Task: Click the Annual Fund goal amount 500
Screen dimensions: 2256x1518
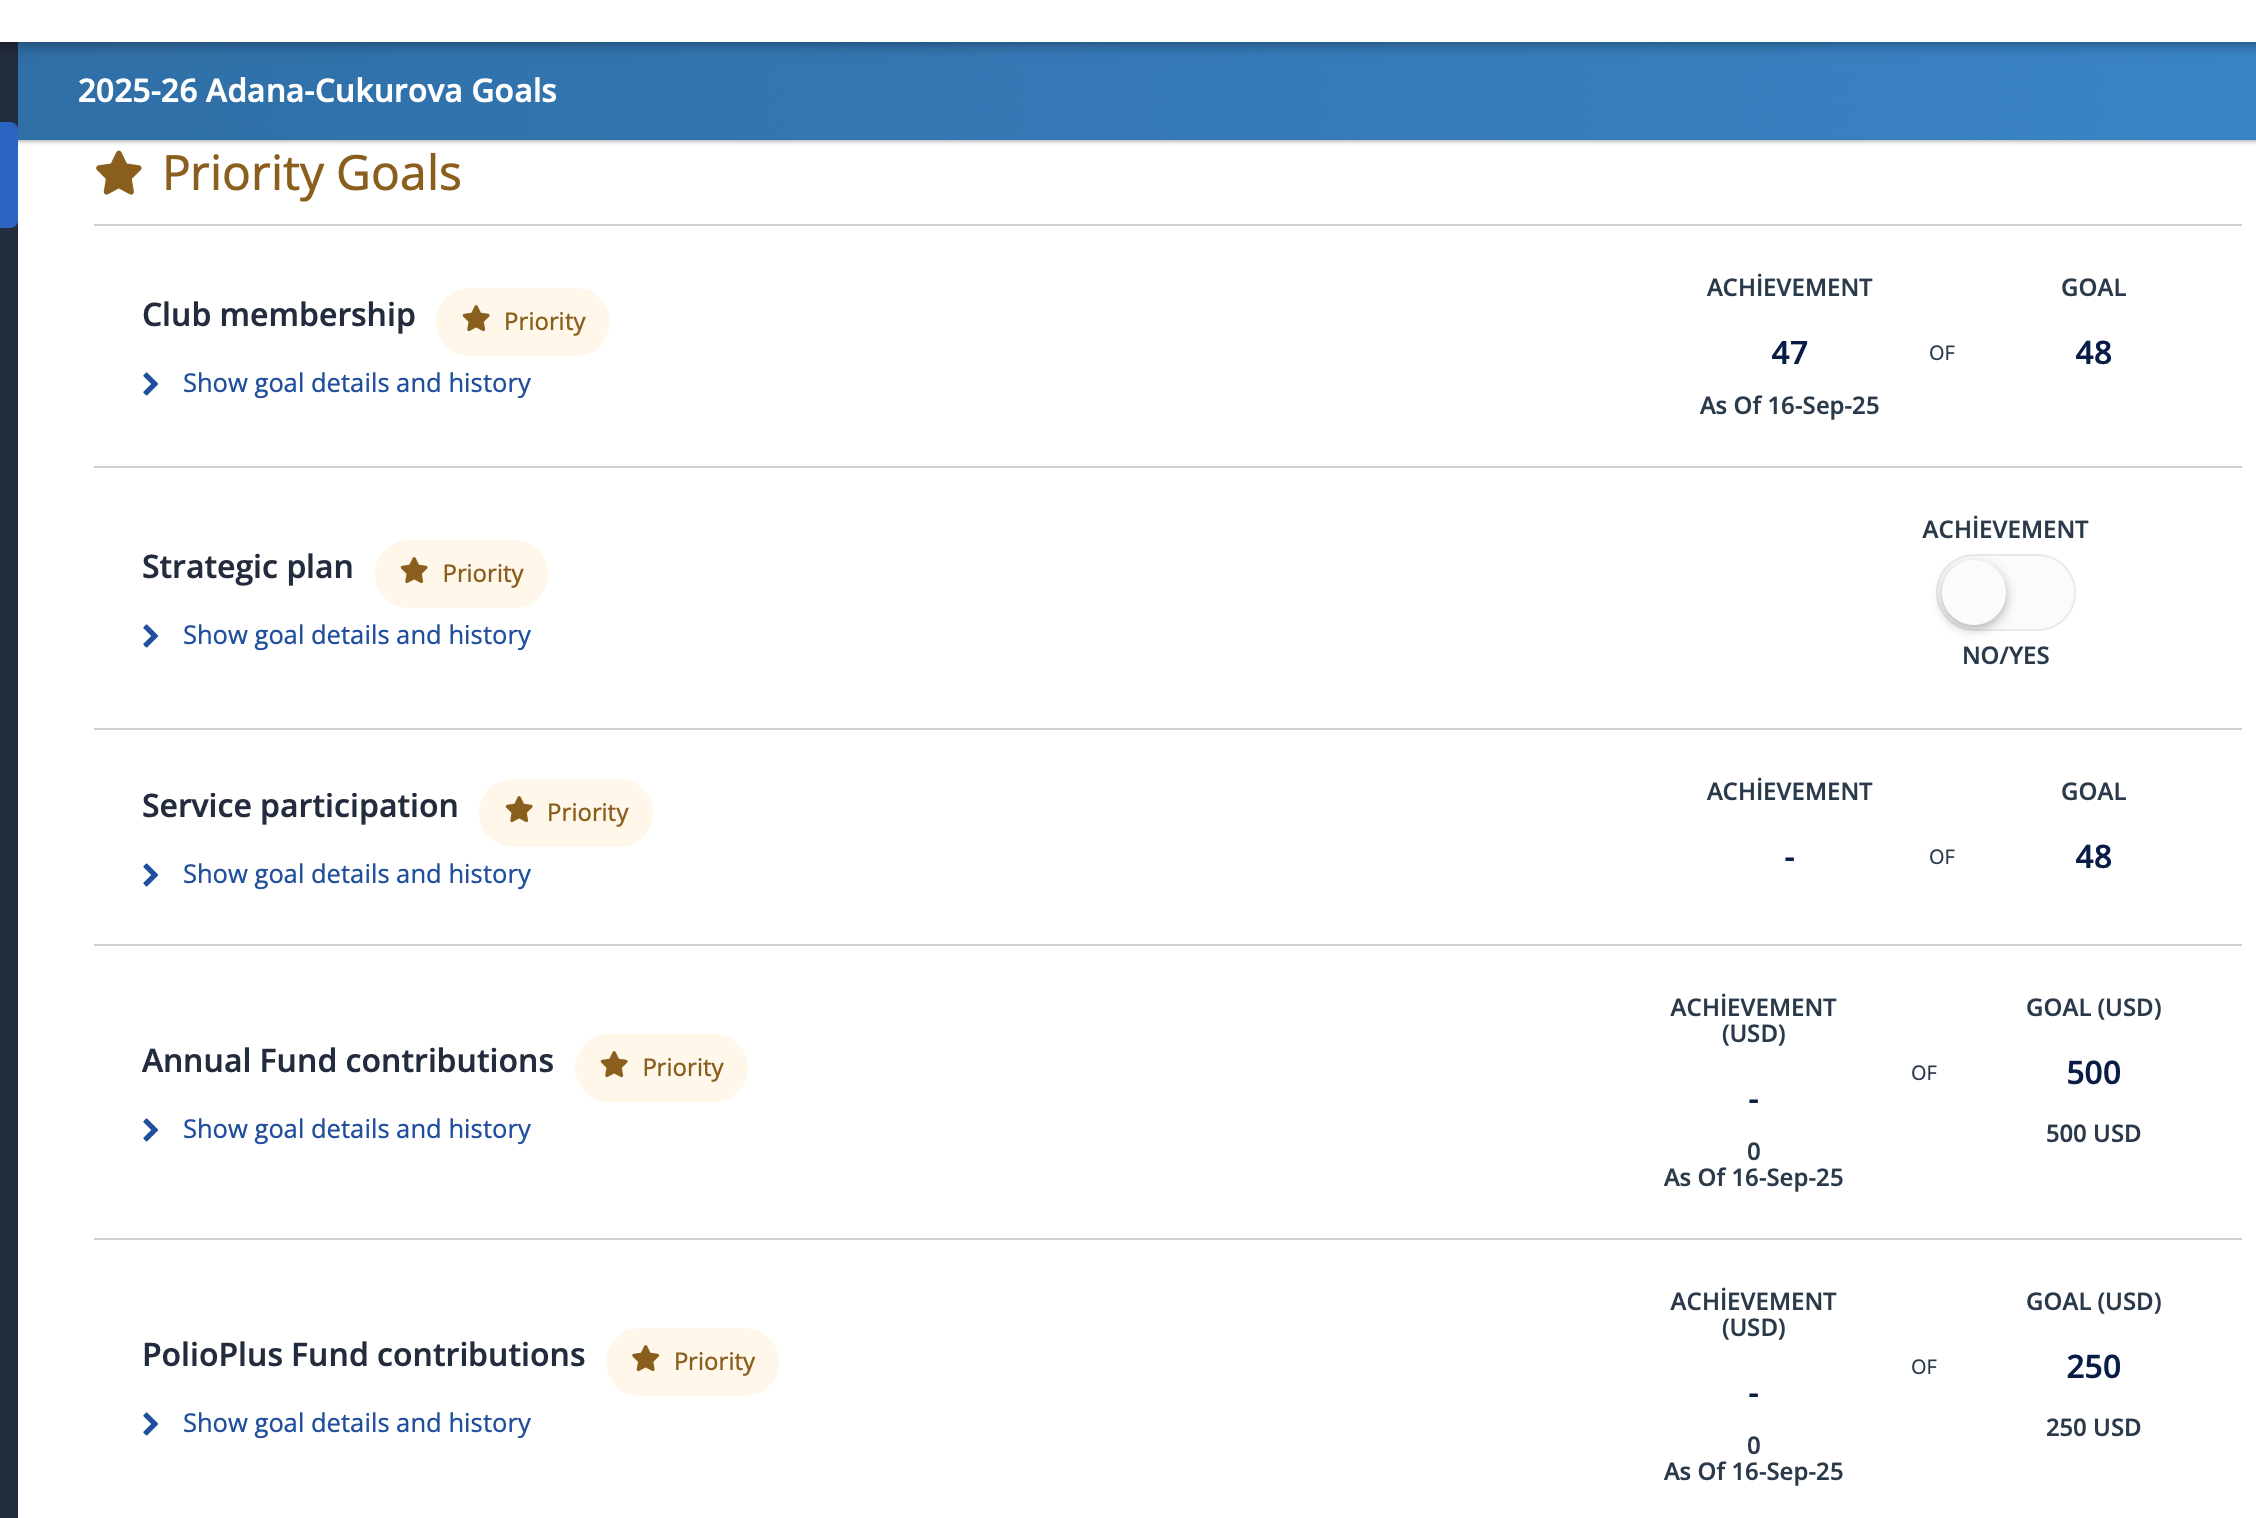Action: (x=2093, y=1073)
